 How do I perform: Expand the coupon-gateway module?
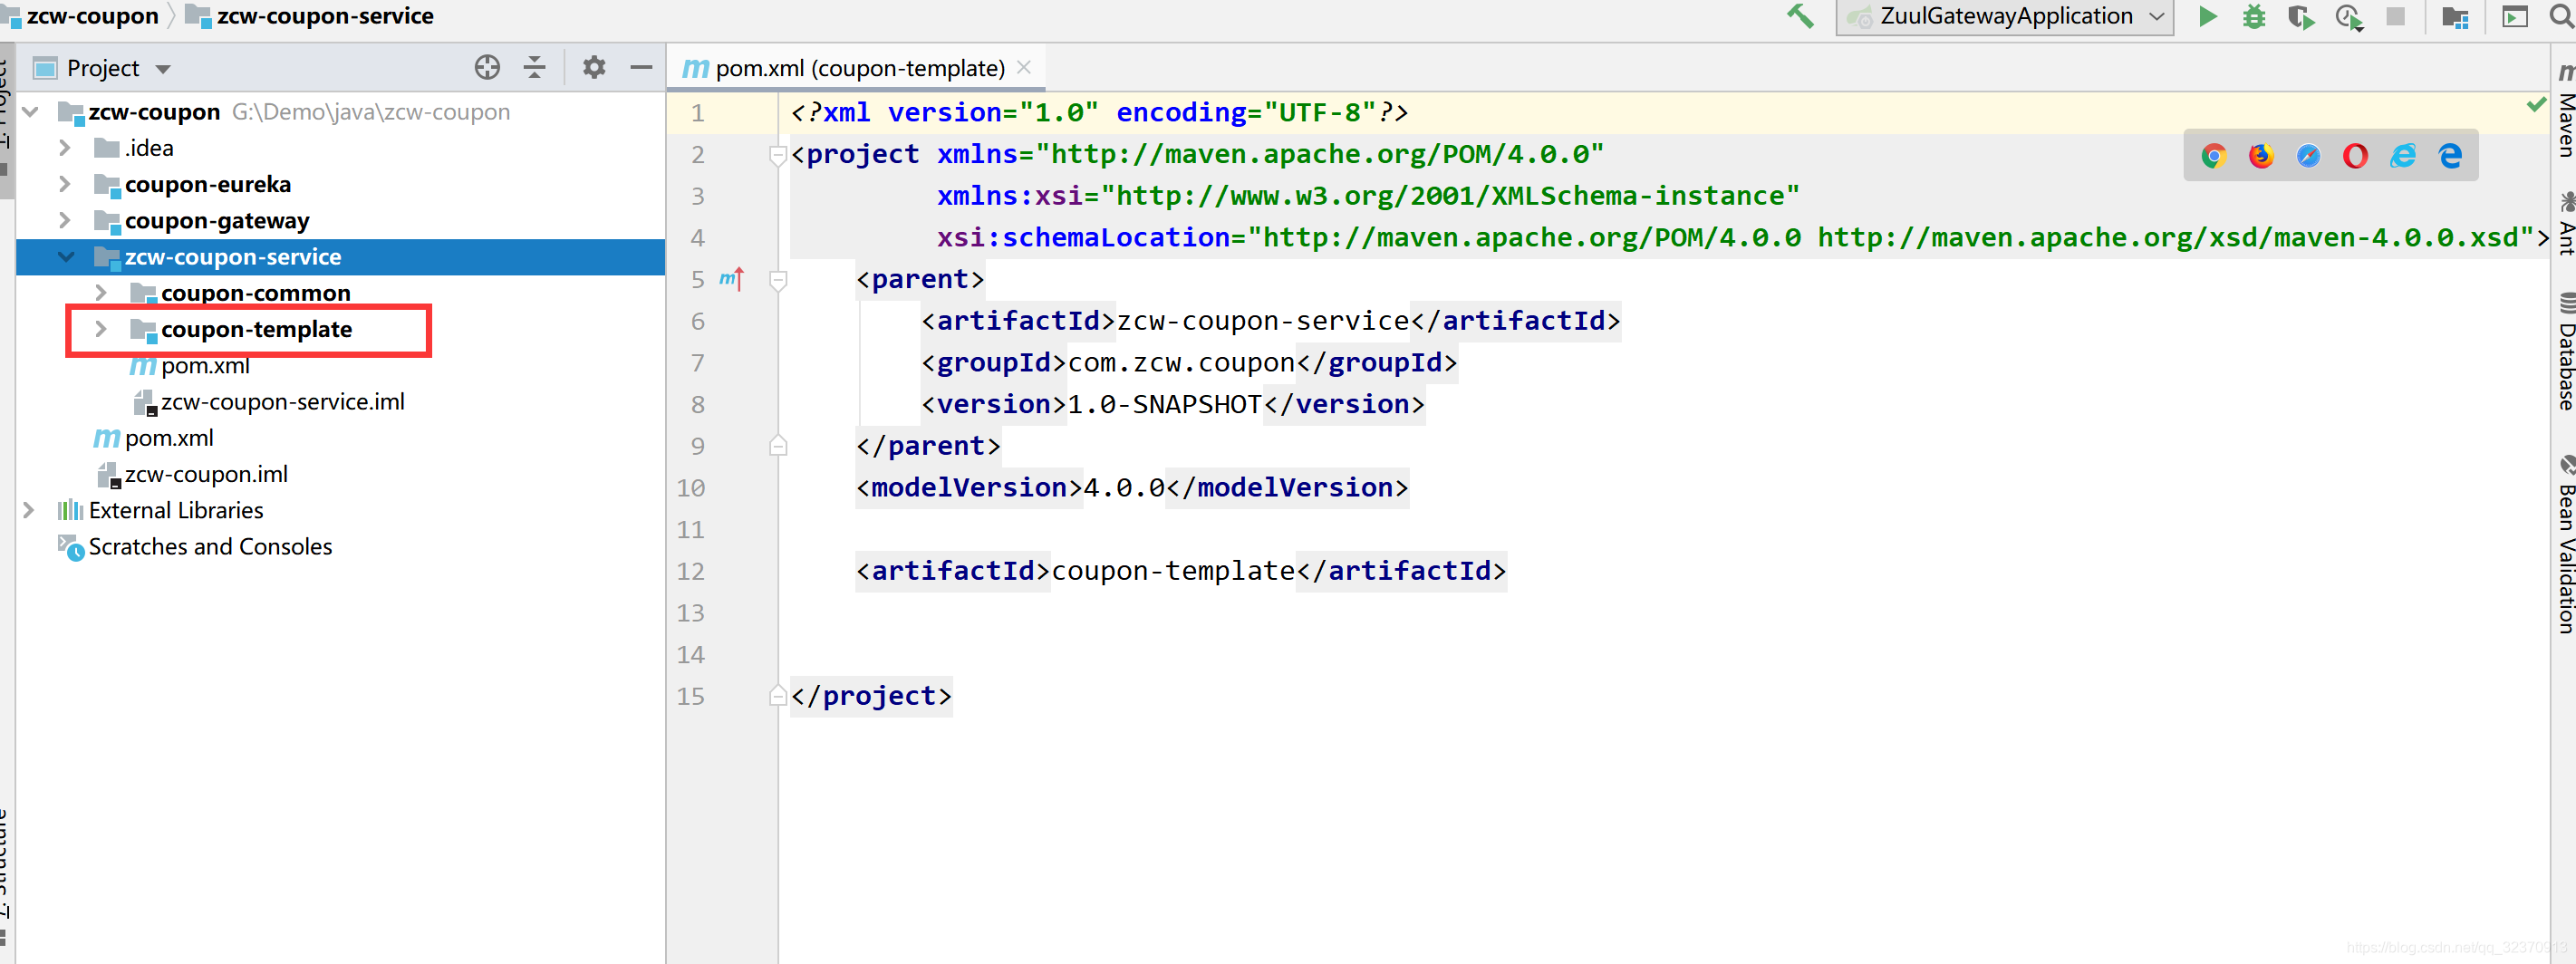[64, 220]
